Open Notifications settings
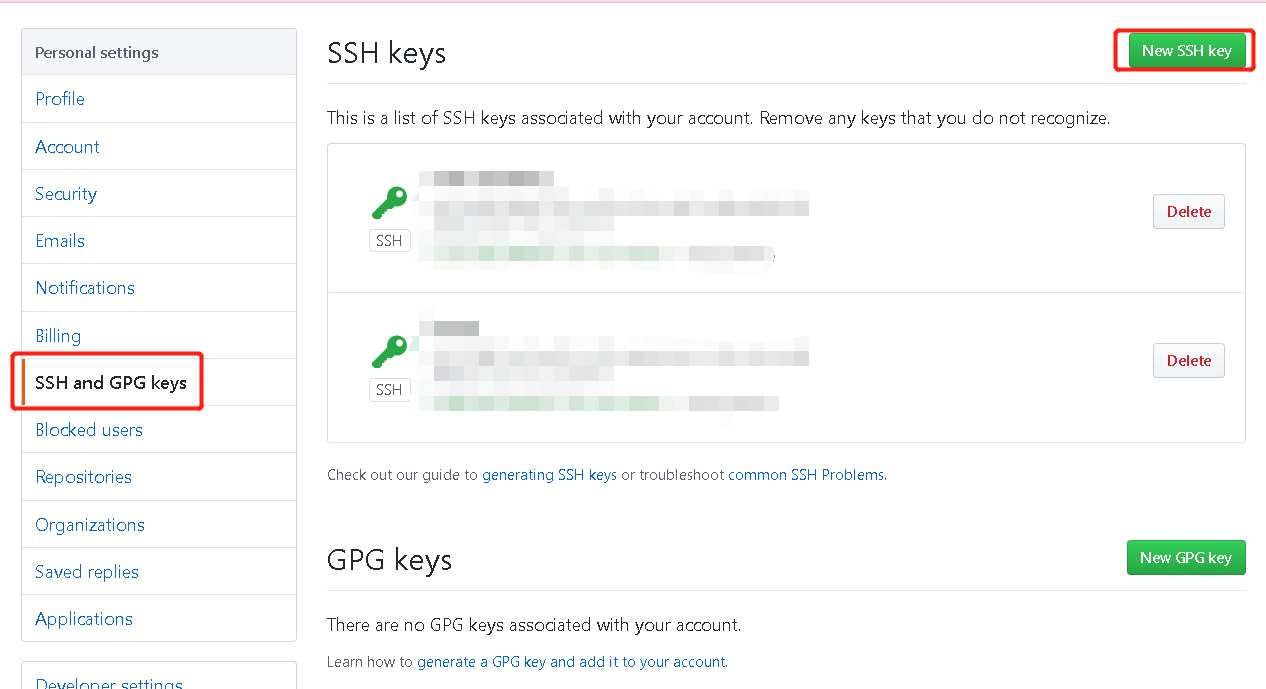This screenshot has width=1266, height=689. pos(85,287)
